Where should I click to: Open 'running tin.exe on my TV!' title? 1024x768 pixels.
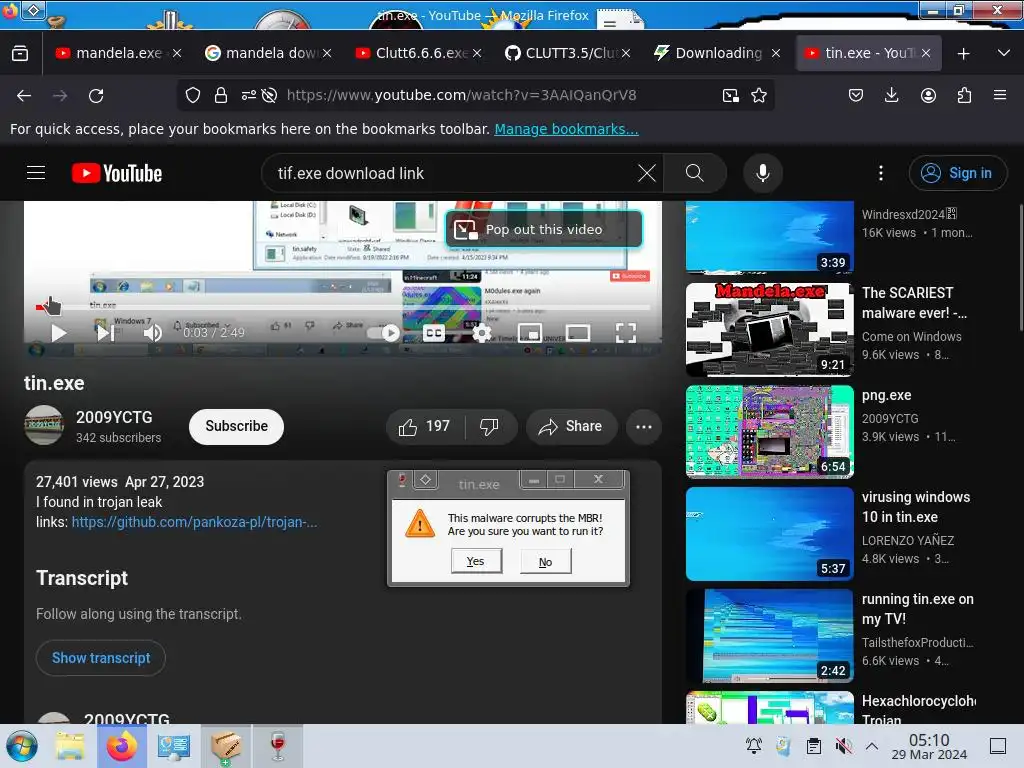918,609
